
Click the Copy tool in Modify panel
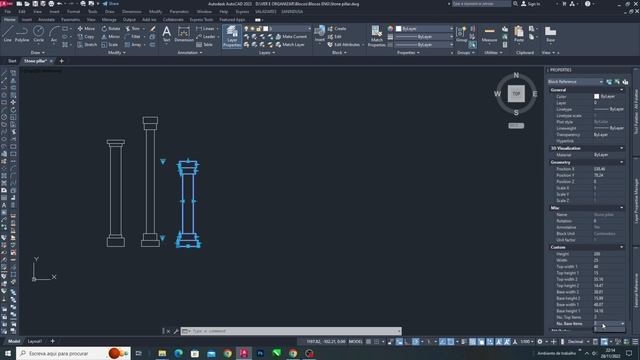click(86, 36)
